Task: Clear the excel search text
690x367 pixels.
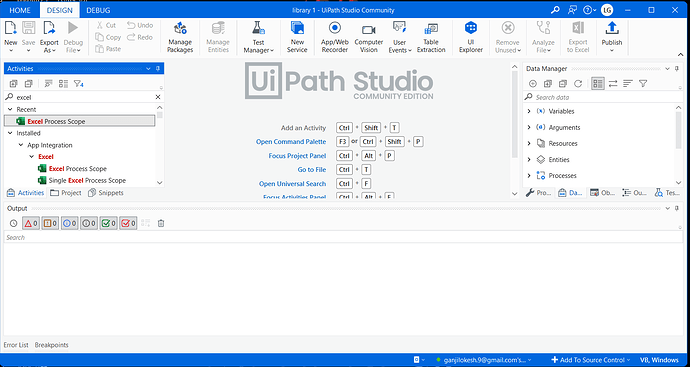Action: pyautogui.click(x=158, y=97)
